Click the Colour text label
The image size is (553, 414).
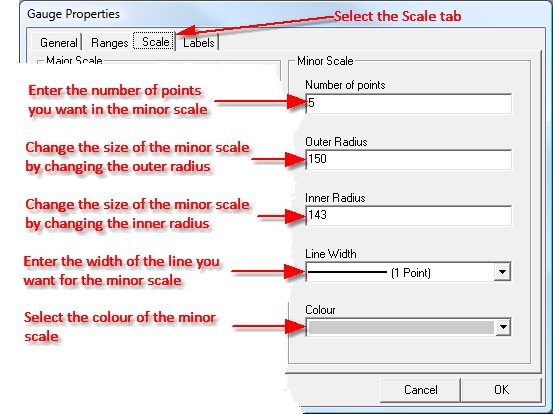(x=320, y=310)
